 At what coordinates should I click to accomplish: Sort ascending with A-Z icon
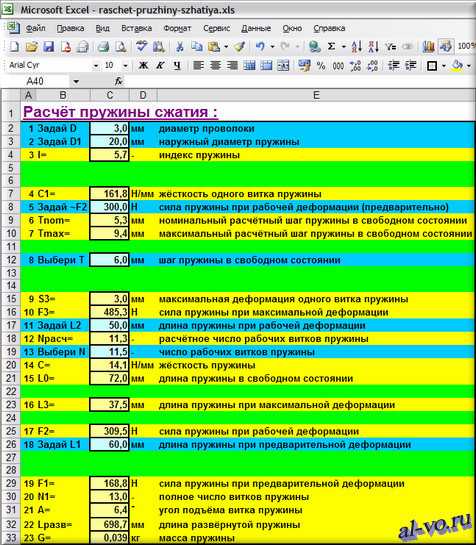tap(357, 46)
